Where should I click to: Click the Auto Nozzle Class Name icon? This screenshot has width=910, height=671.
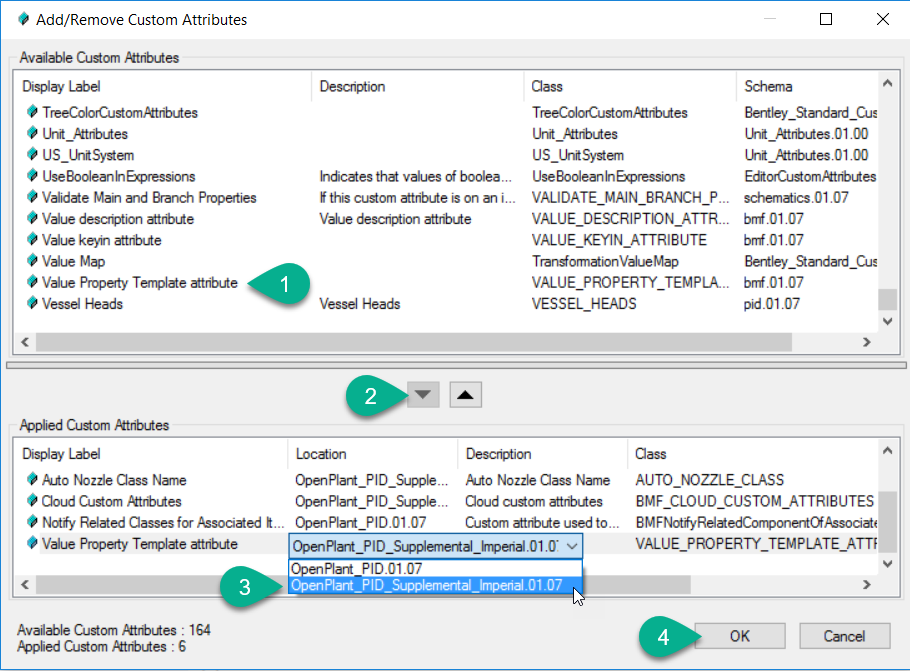click(32, 480)
